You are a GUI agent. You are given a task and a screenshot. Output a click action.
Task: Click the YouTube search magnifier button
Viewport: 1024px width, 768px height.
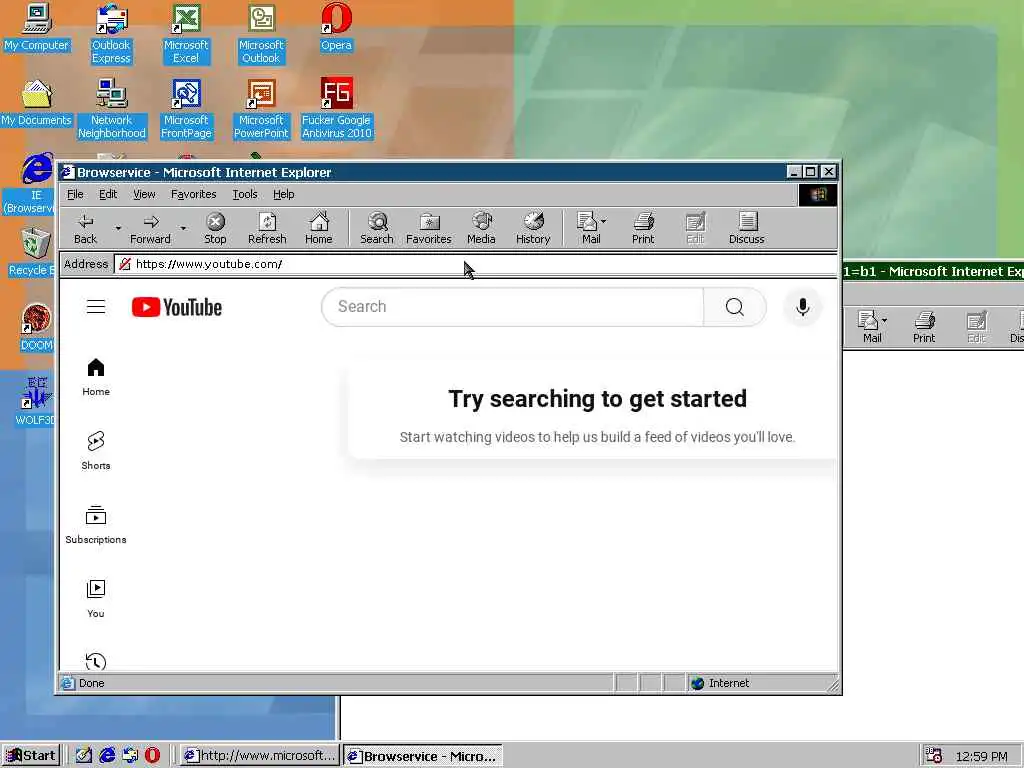[x=735, y=307]
